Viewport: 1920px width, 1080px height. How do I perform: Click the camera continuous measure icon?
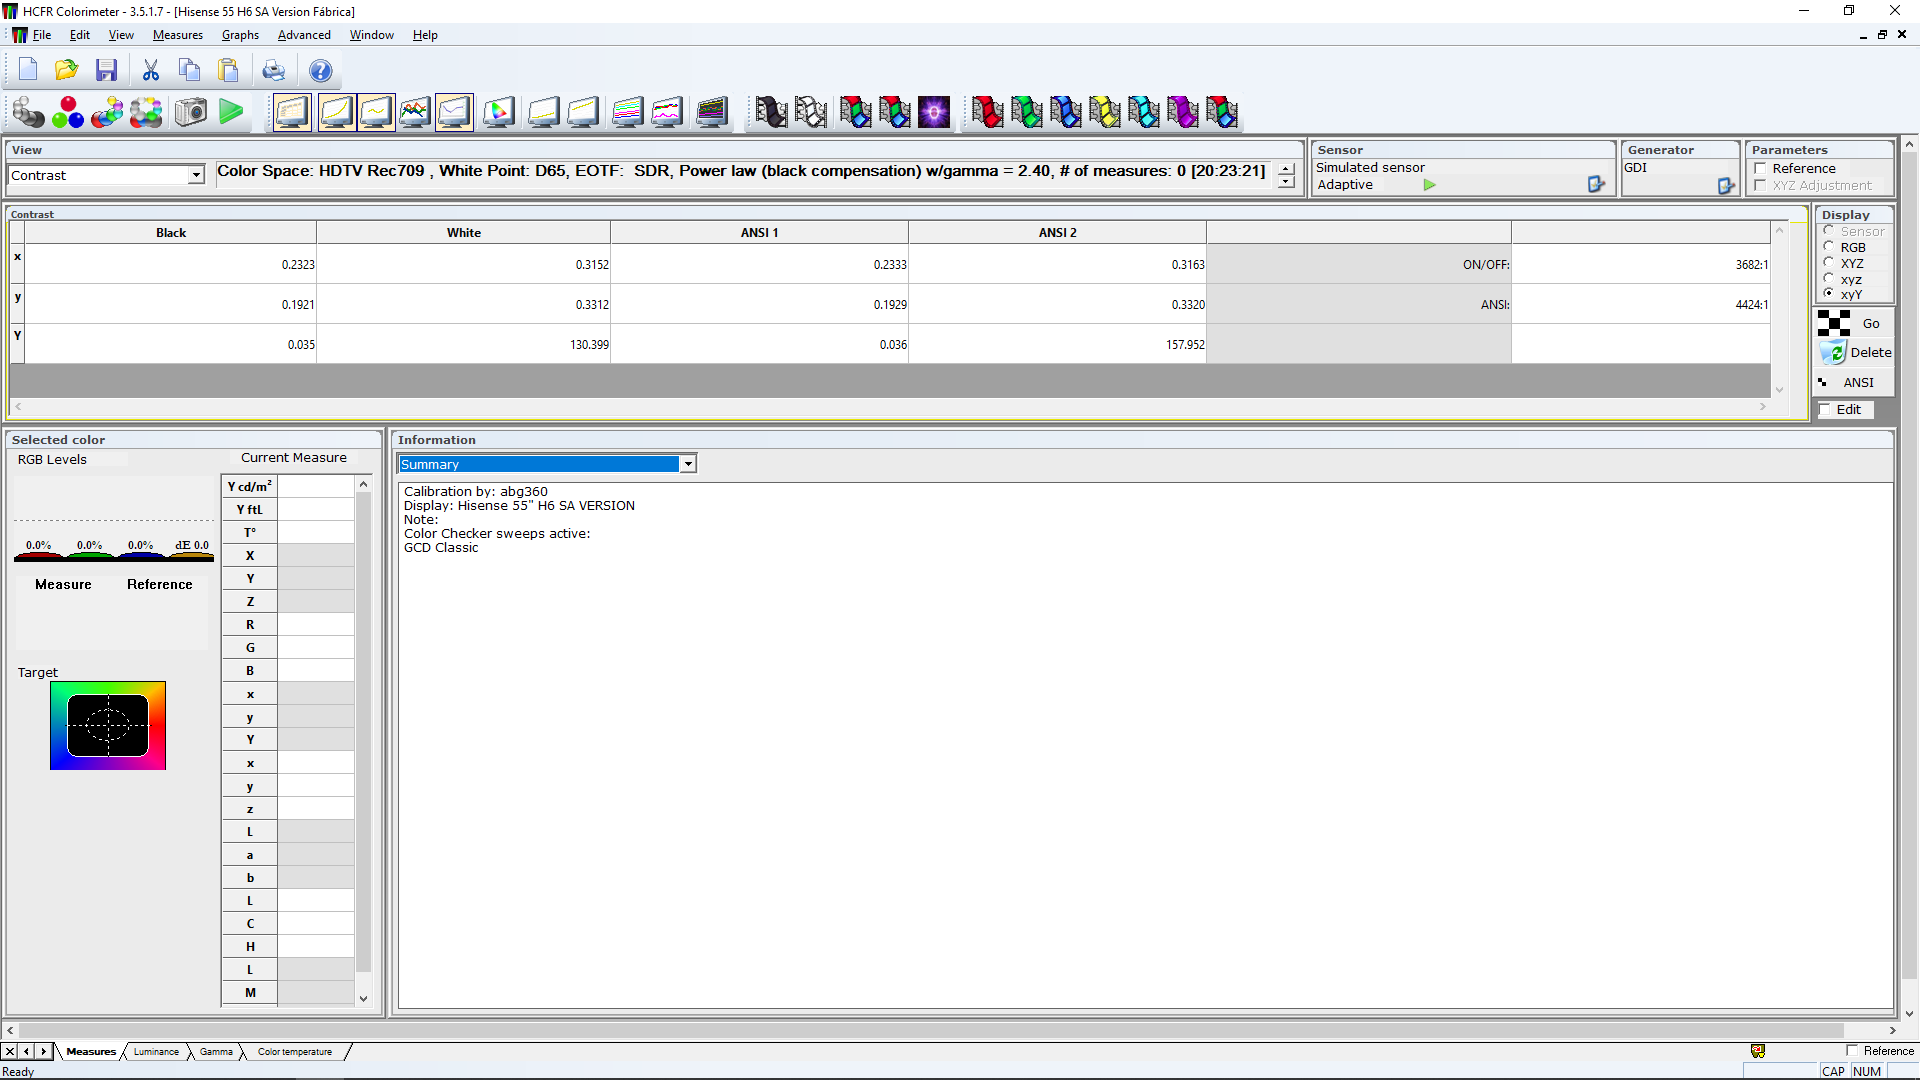tap(190, 112)
